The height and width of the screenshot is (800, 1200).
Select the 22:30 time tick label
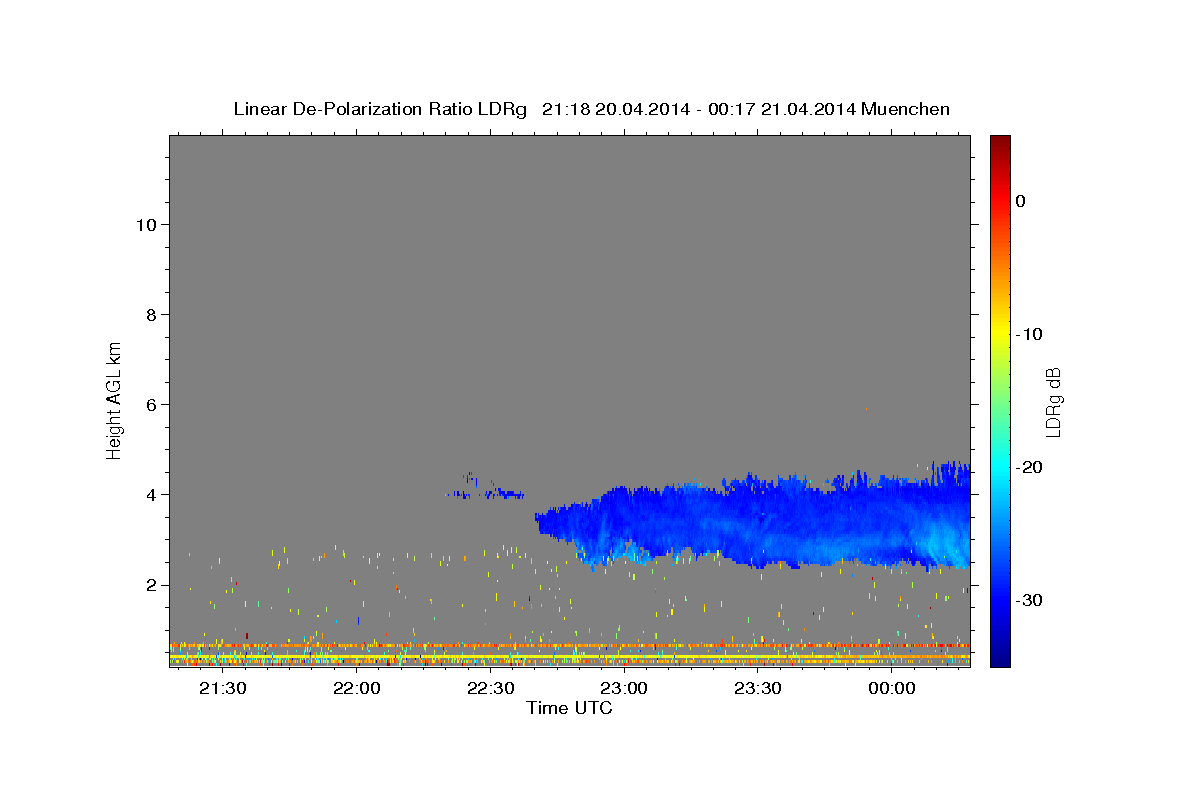pos(490,688)
